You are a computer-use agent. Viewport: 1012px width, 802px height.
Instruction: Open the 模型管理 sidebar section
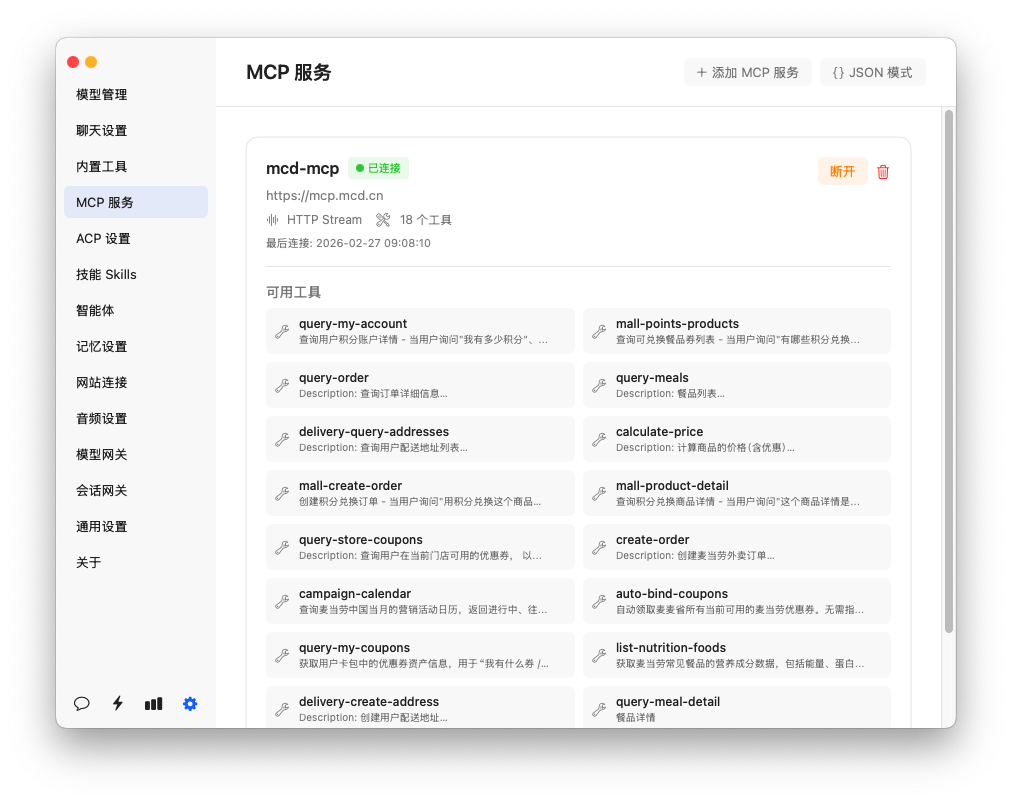[x=102, y=95]
